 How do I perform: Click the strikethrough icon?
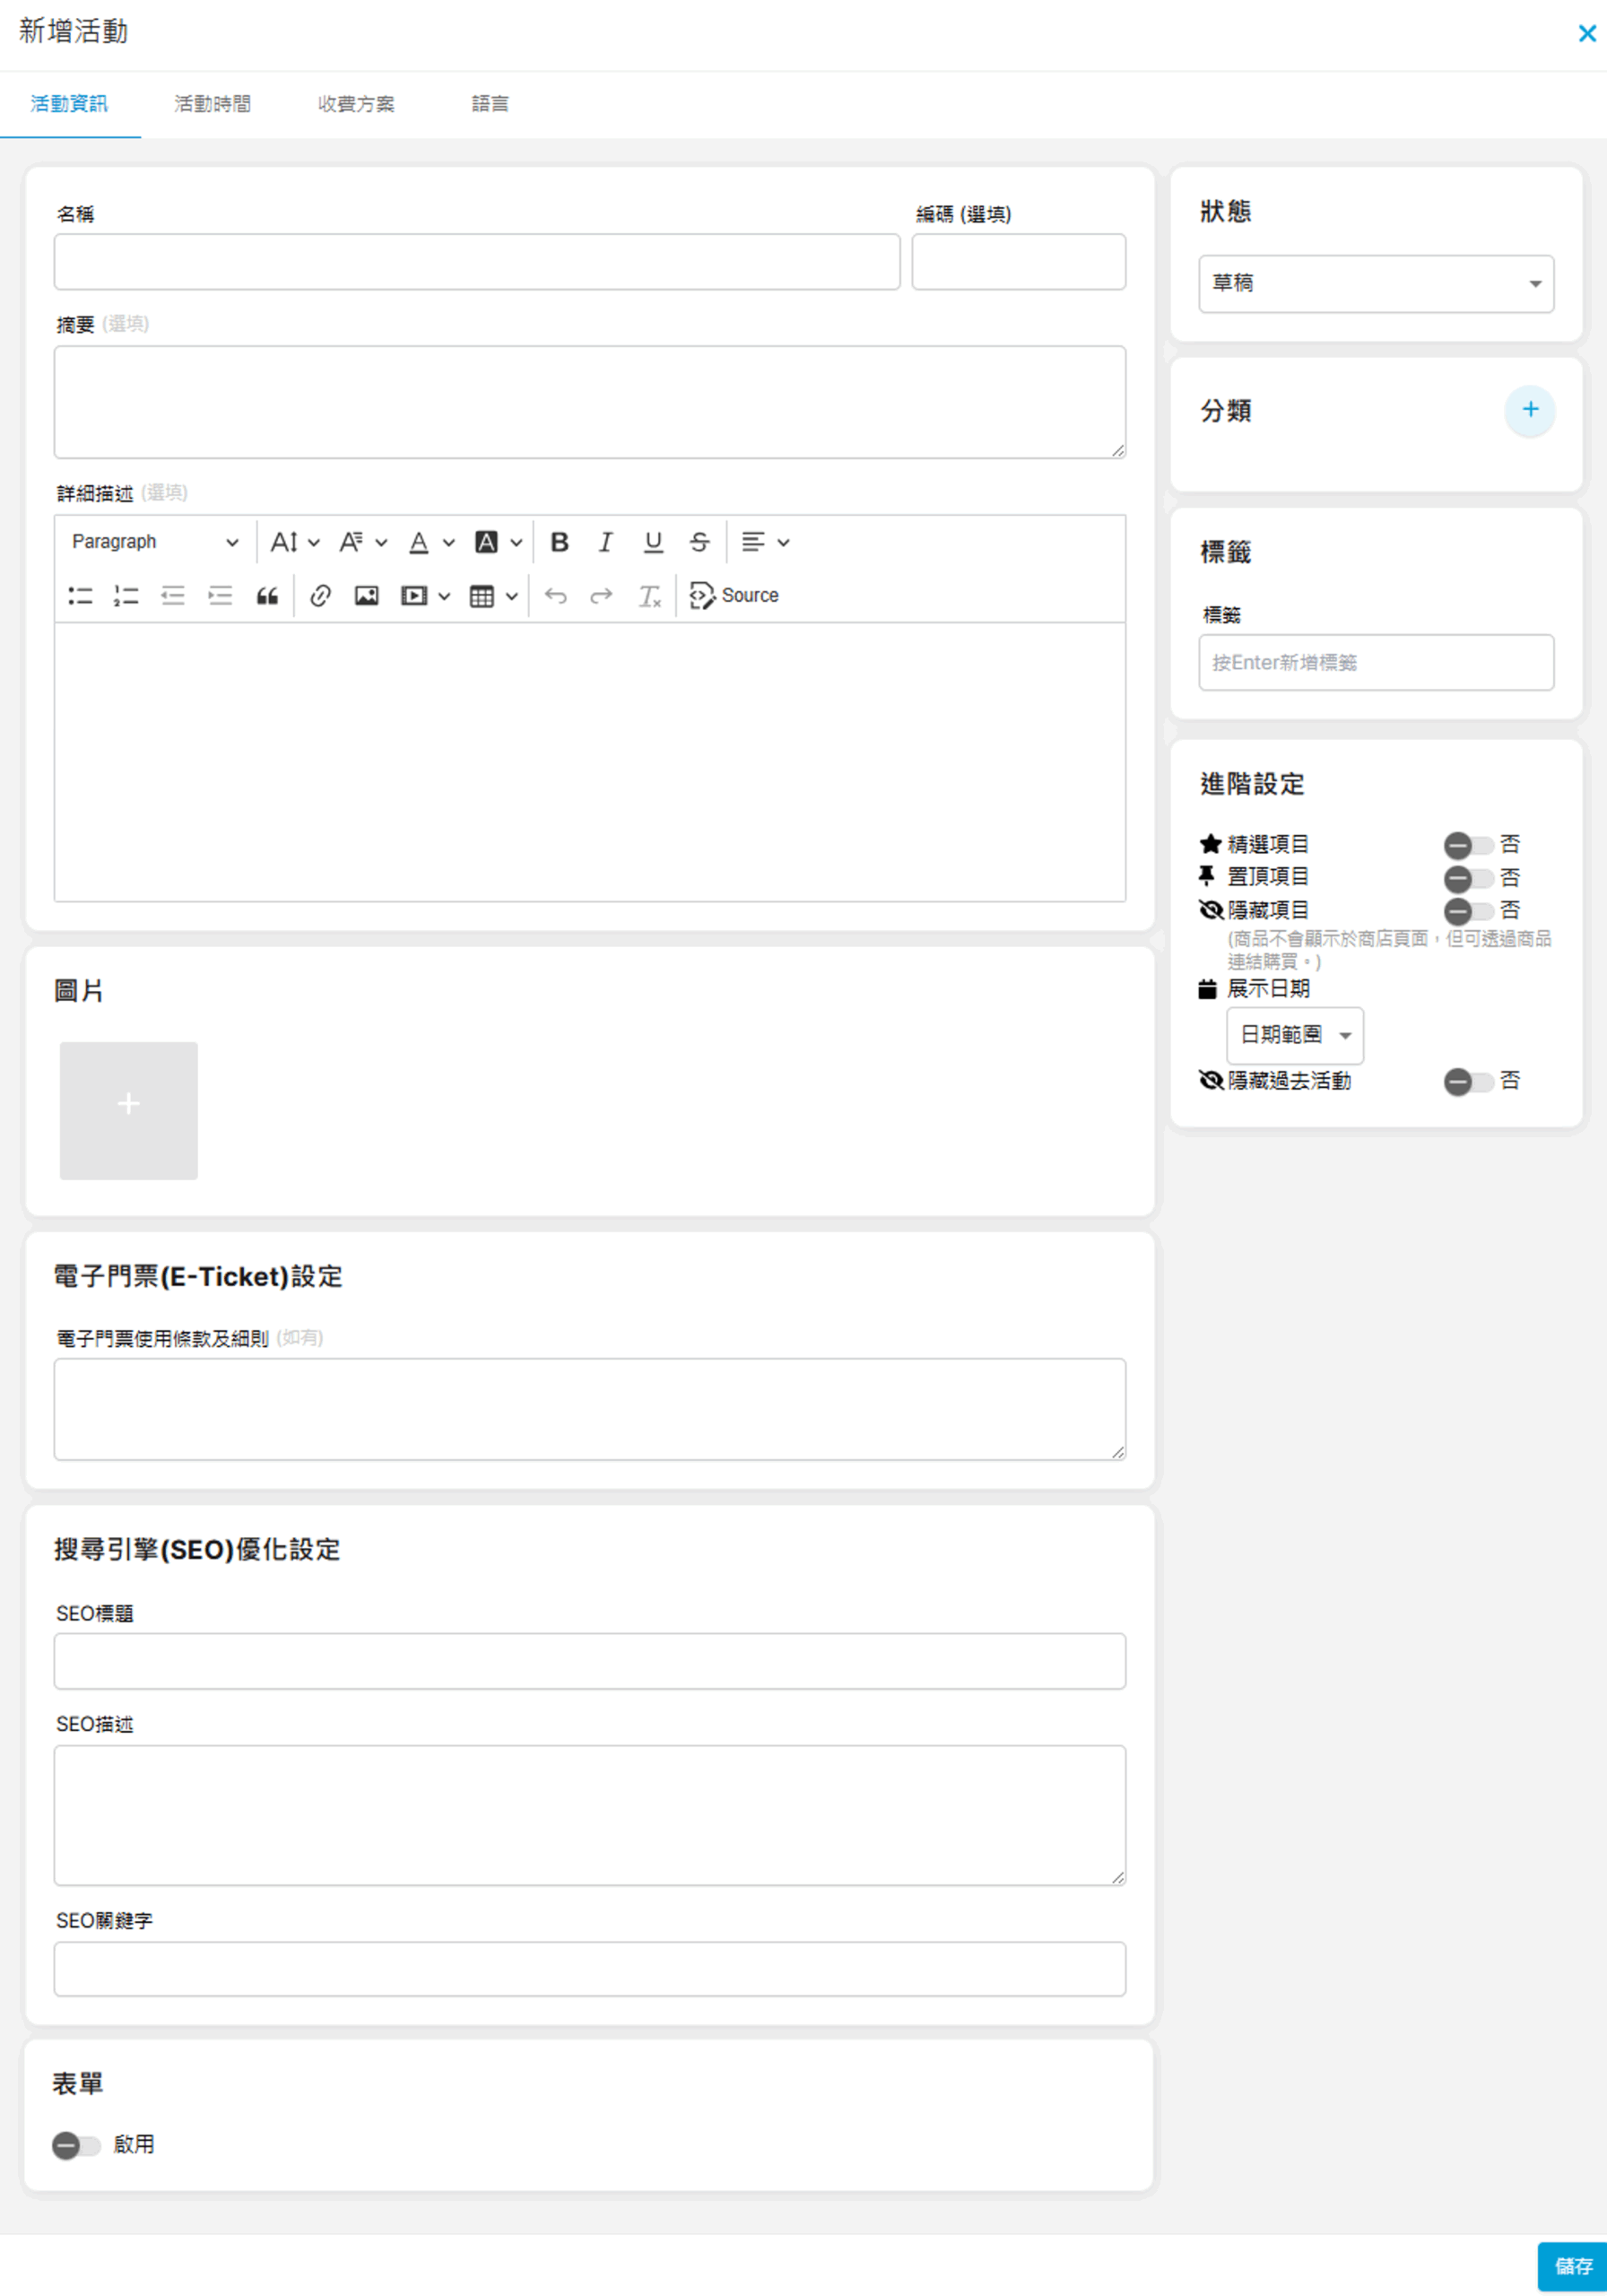click(699, 542)
